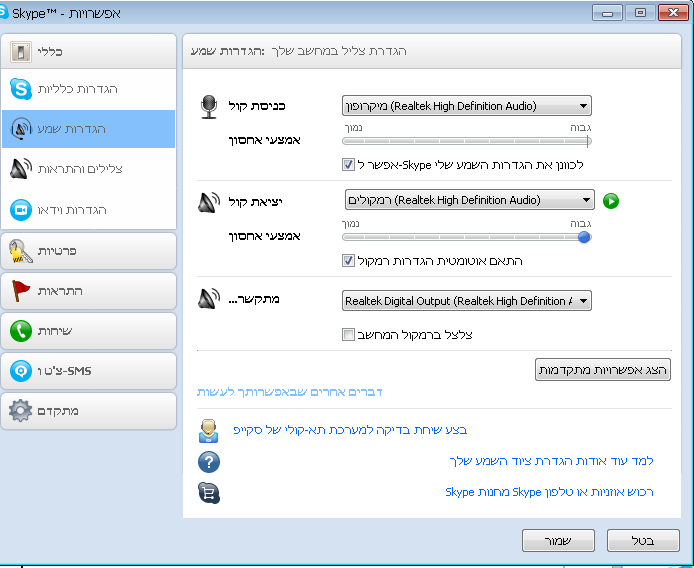Click the speaker icon next to מתקשר
The image size is (694, 568).
tap(209, 299)
